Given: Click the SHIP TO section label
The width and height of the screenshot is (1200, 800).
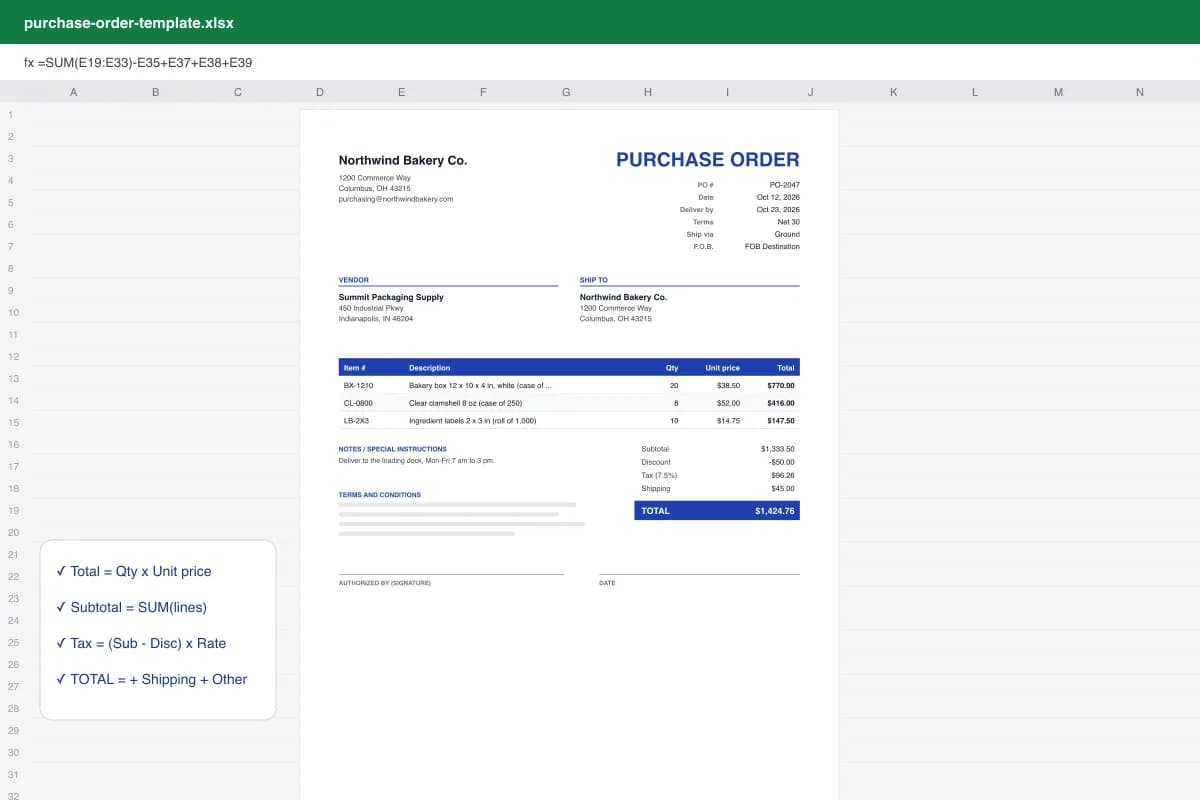Looking at the screenshot, I should pos(593,280).
